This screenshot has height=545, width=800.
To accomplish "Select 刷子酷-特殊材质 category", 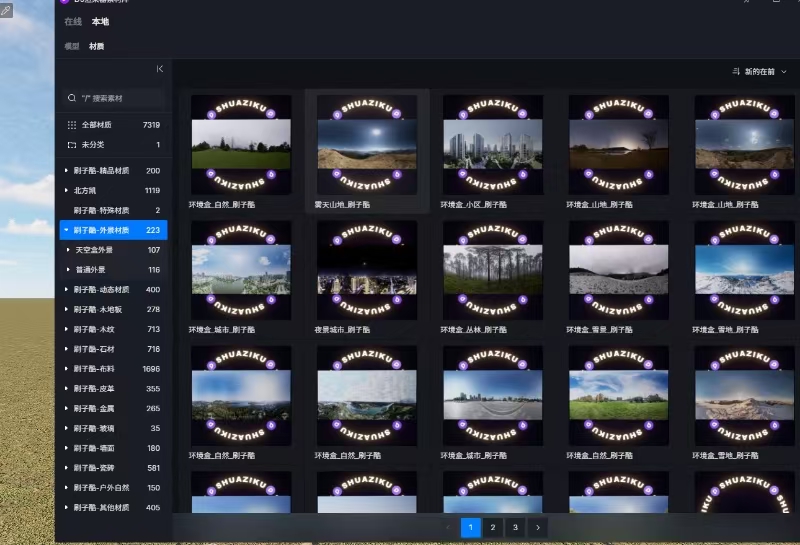I will point(114,210).
